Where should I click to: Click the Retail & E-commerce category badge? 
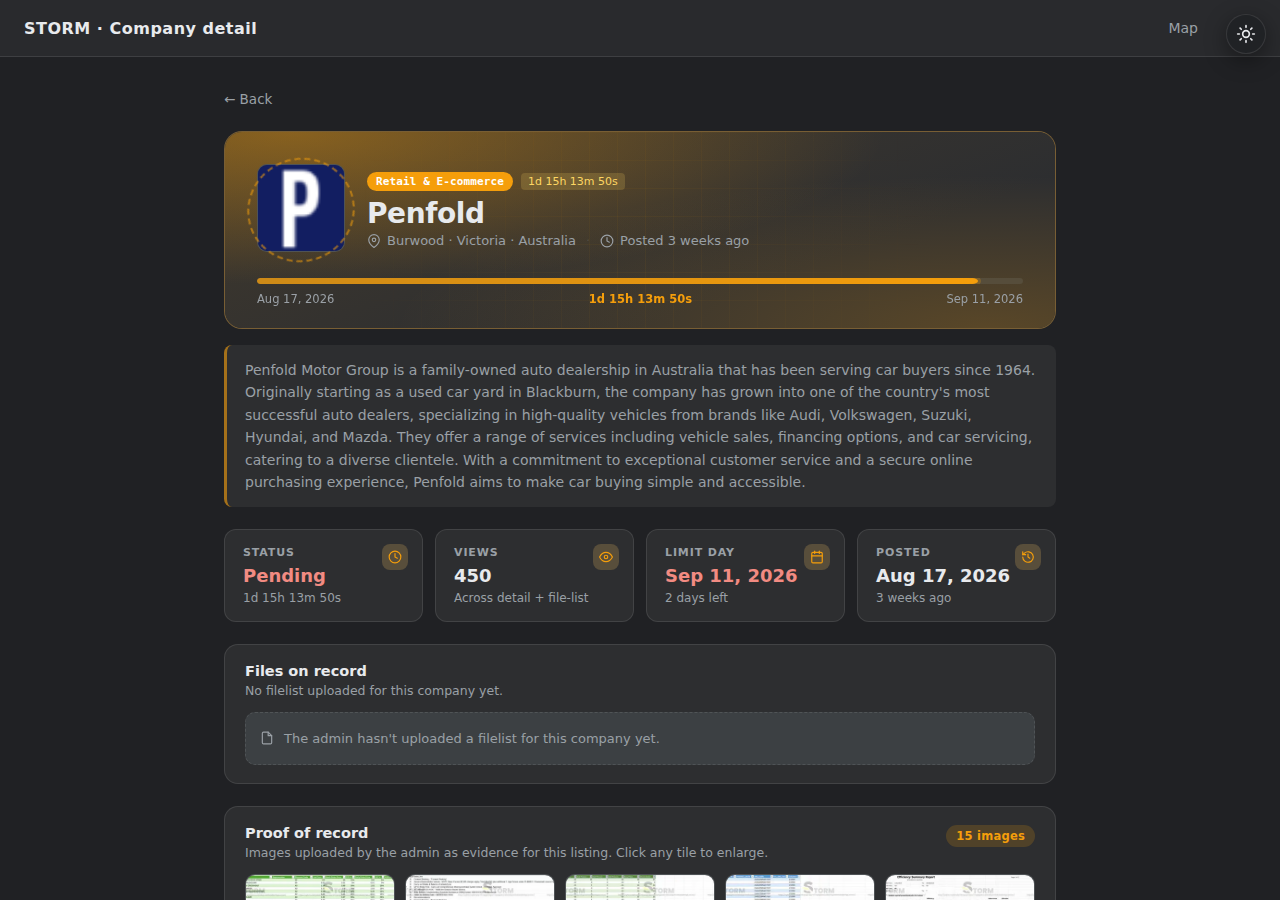point(440,181)
